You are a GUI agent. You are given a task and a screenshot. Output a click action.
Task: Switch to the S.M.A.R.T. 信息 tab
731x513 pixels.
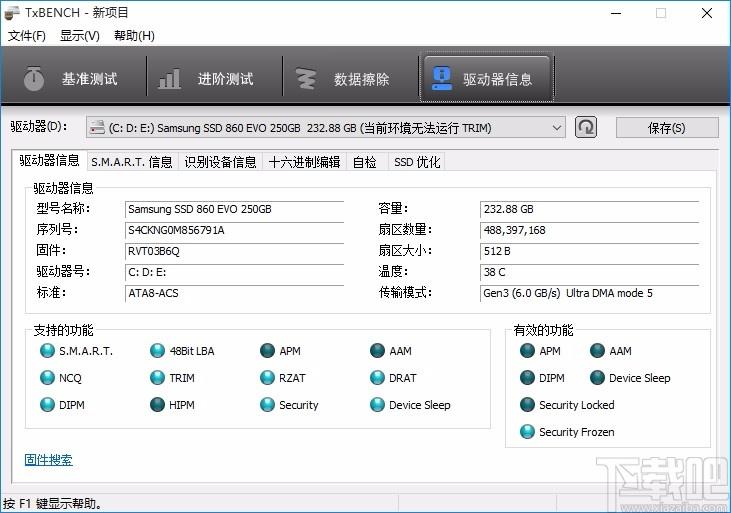[132, 162]
